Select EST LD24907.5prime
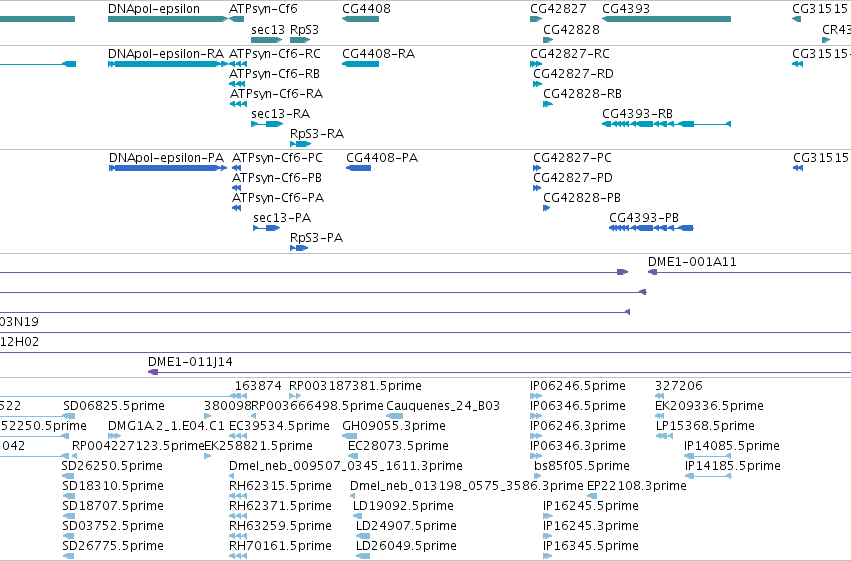851x561 pixels. click(x=363, y=537)
